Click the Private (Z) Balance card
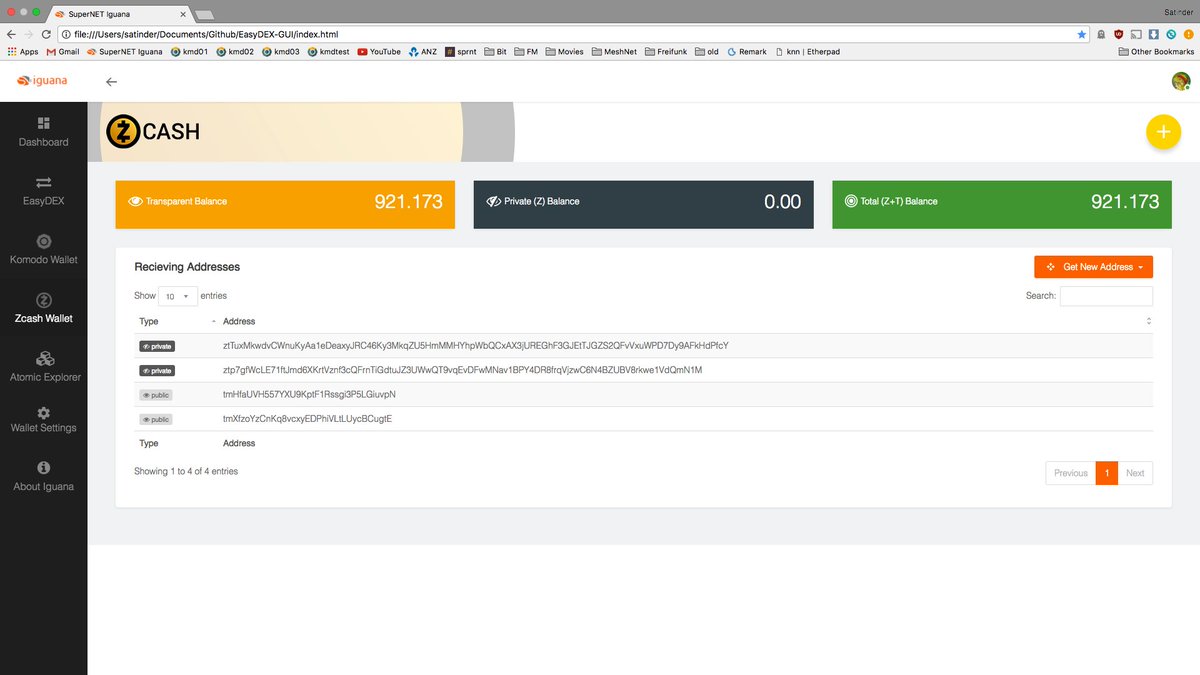Screen dimensions: 1200x675 tap(643, 204)
